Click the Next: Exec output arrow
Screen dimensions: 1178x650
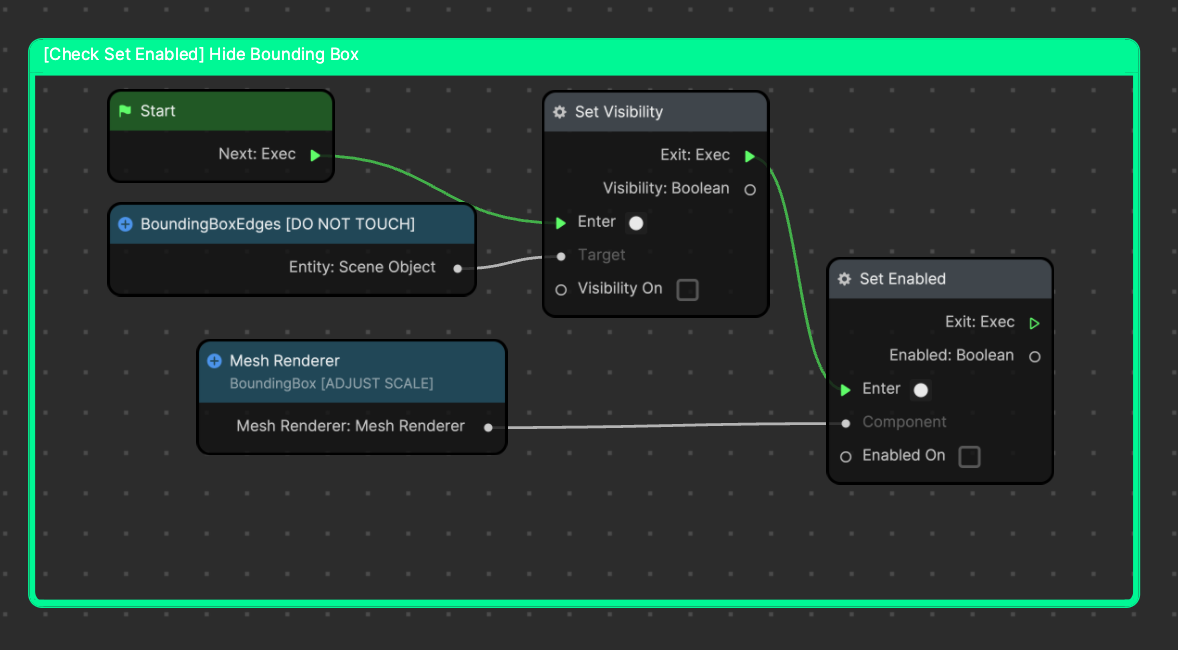[316, 155]
